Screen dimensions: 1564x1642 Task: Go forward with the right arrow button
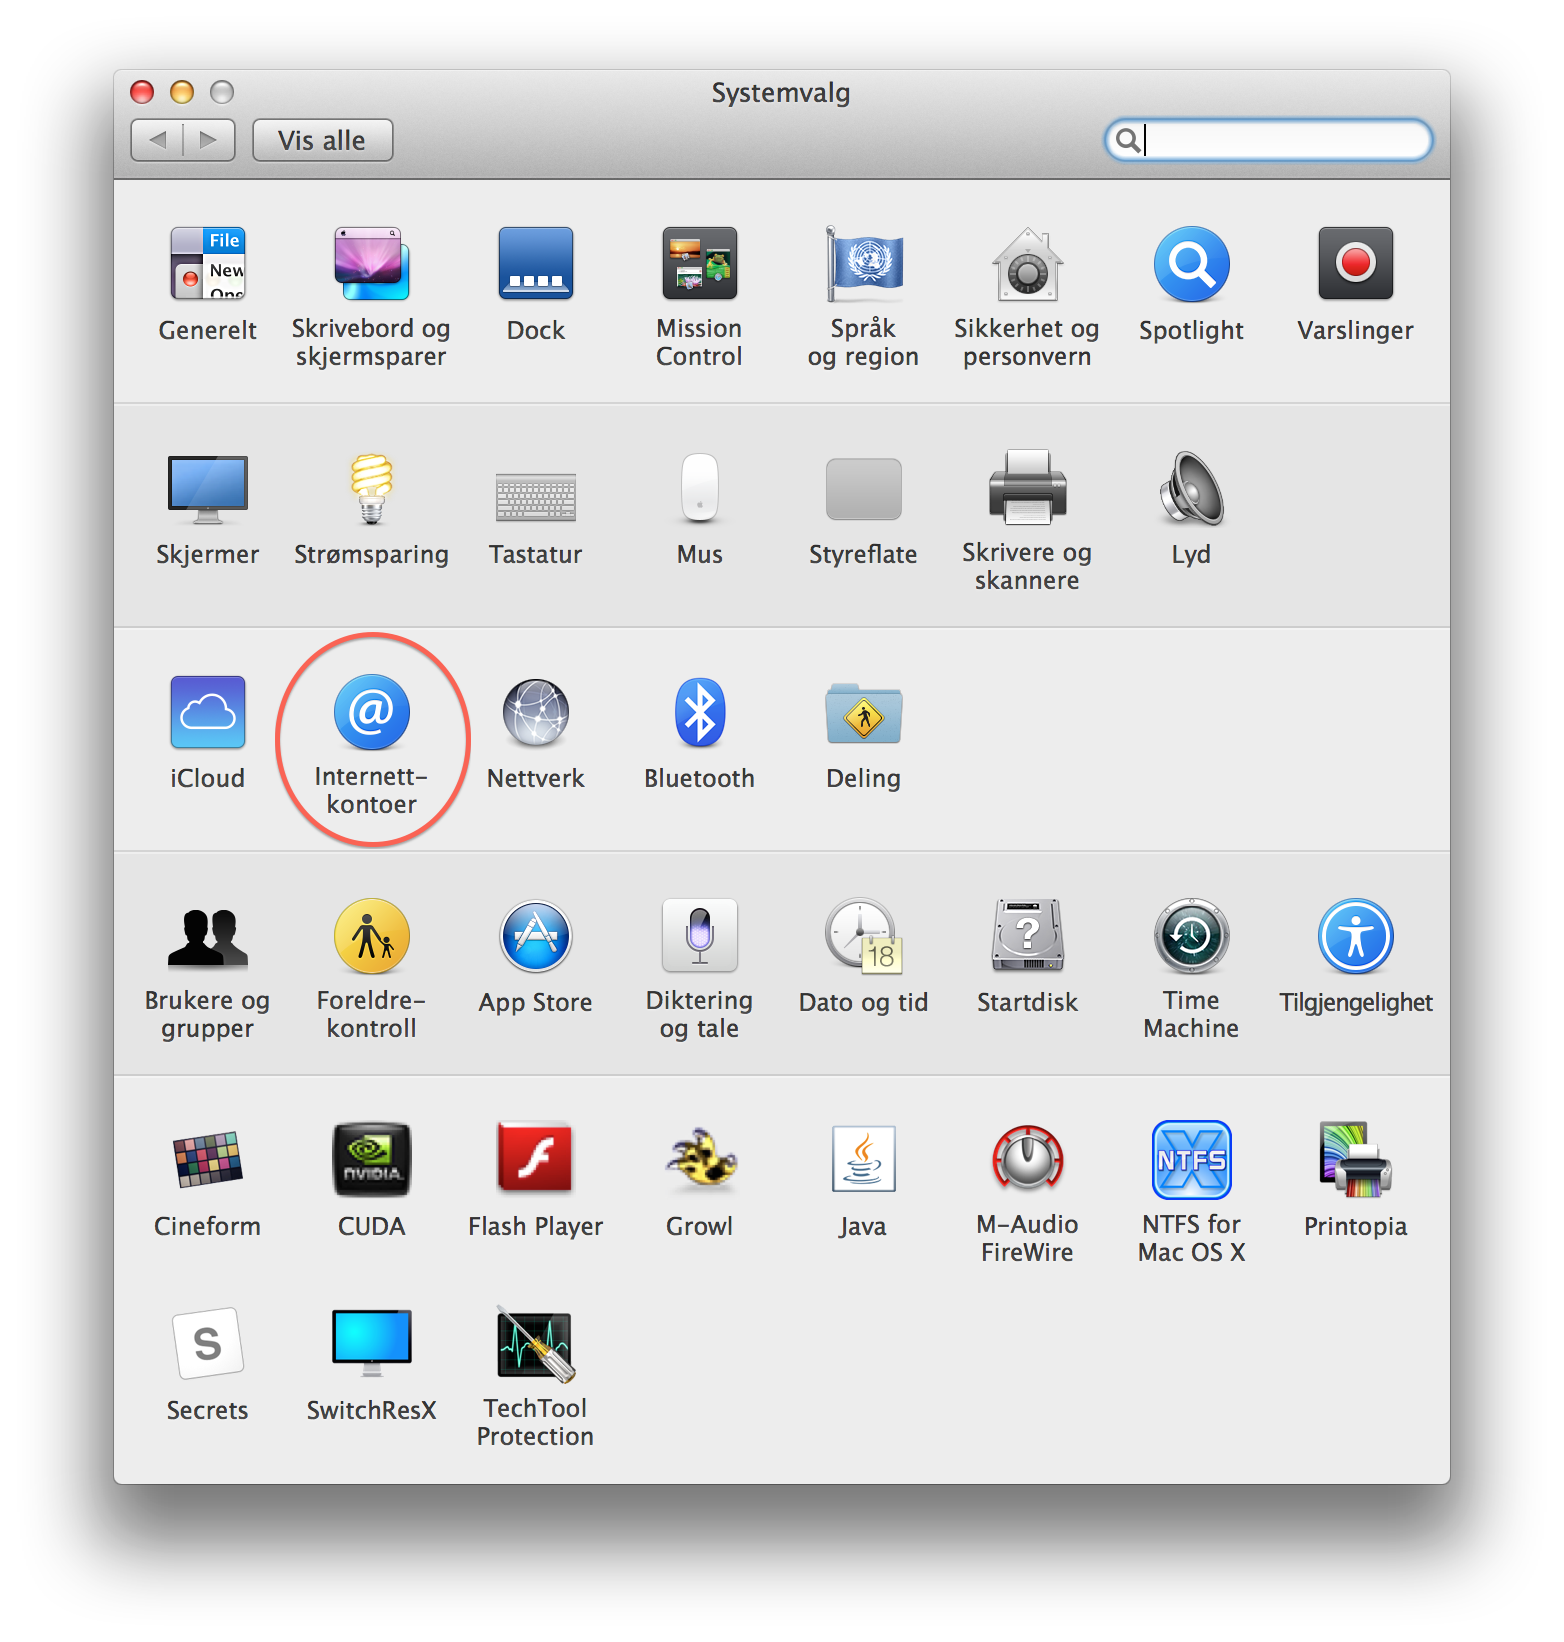pyautogui.click(x=209, y=140)
